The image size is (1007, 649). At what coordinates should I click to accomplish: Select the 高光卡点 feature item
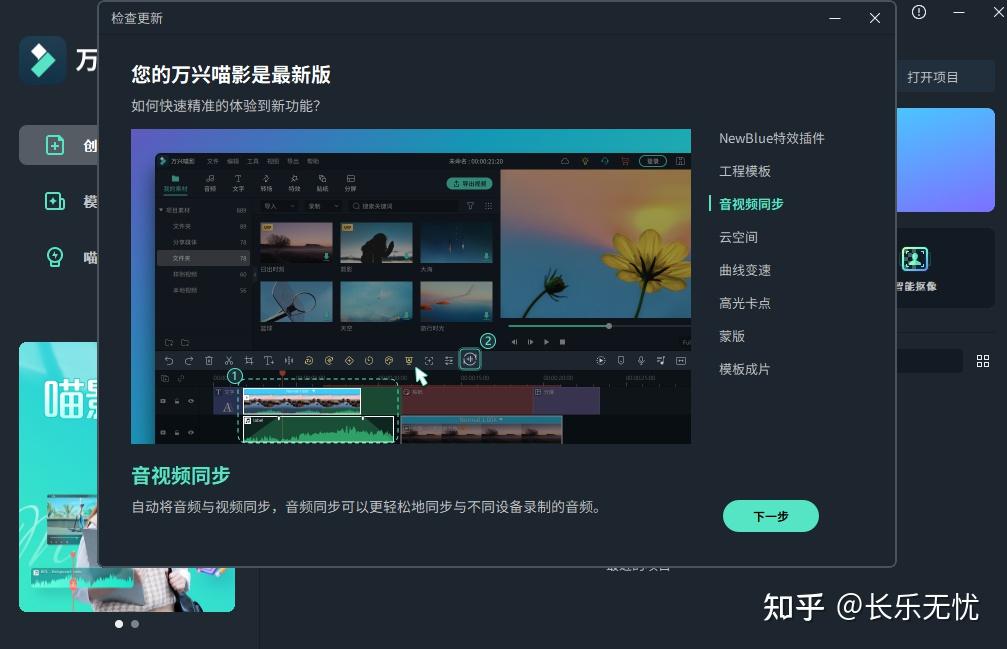(744, 303)
